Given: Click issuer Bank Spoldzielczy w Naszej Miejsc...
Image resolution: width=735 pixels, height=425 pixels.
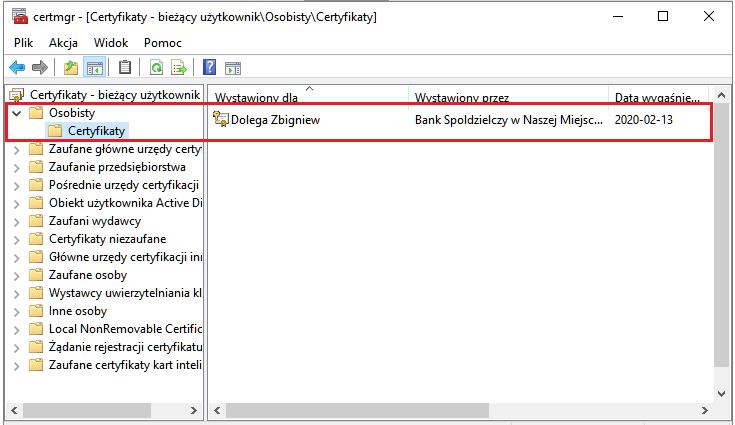Looking at the screenshot, I should tap(509, 119).
